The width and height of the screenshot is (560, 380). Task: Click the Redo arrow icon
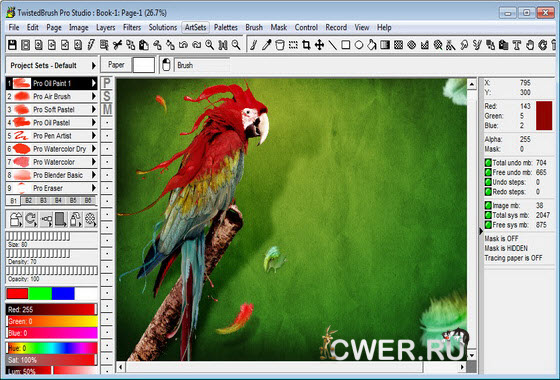click(x=196, y=45)
